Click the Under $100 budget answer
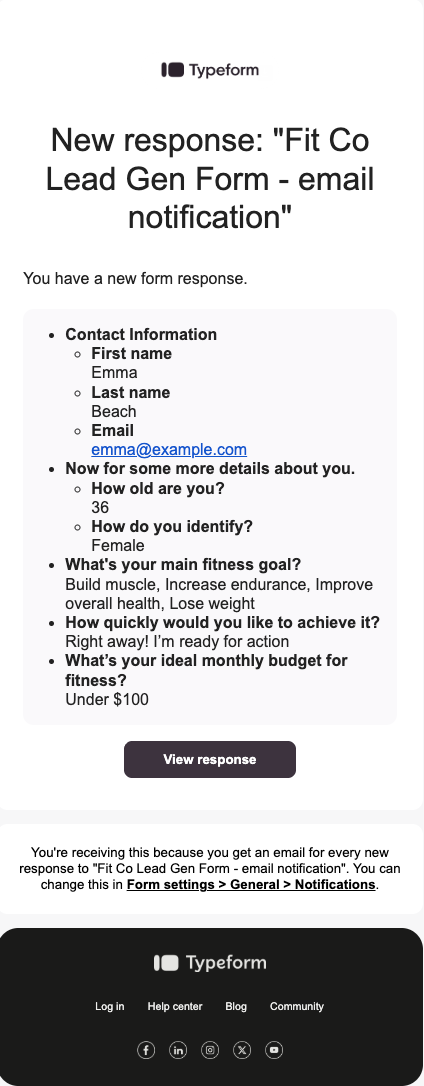This screenshot has width=424, height=1086. click(x=107, y=700)
